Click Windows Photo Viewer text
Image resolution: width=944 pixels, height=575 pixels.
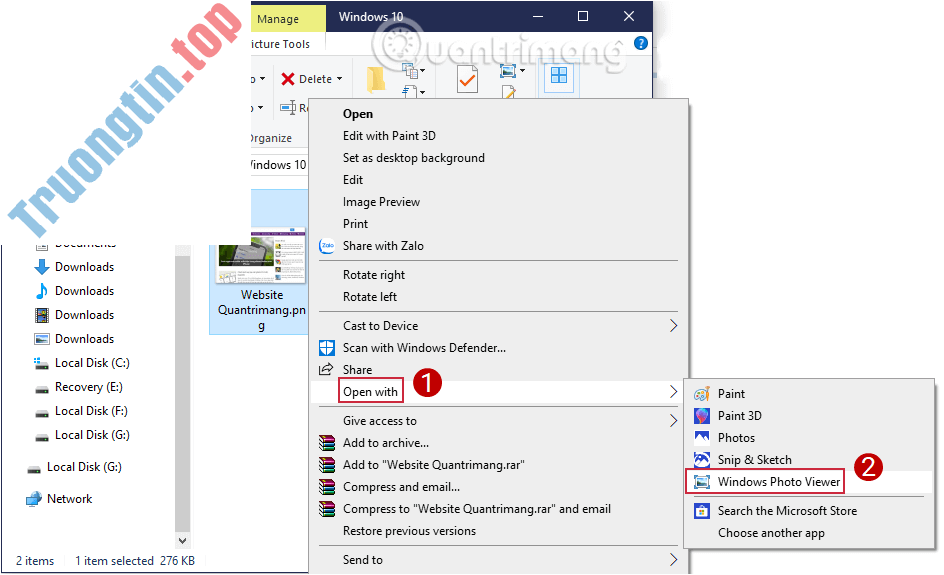(778, 482)
